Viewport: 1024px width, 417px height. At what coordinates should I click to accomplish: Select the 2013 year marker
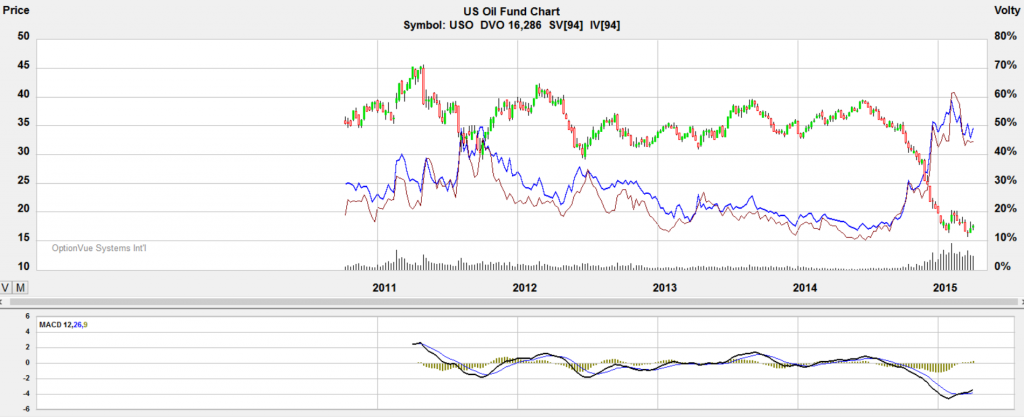665,288
